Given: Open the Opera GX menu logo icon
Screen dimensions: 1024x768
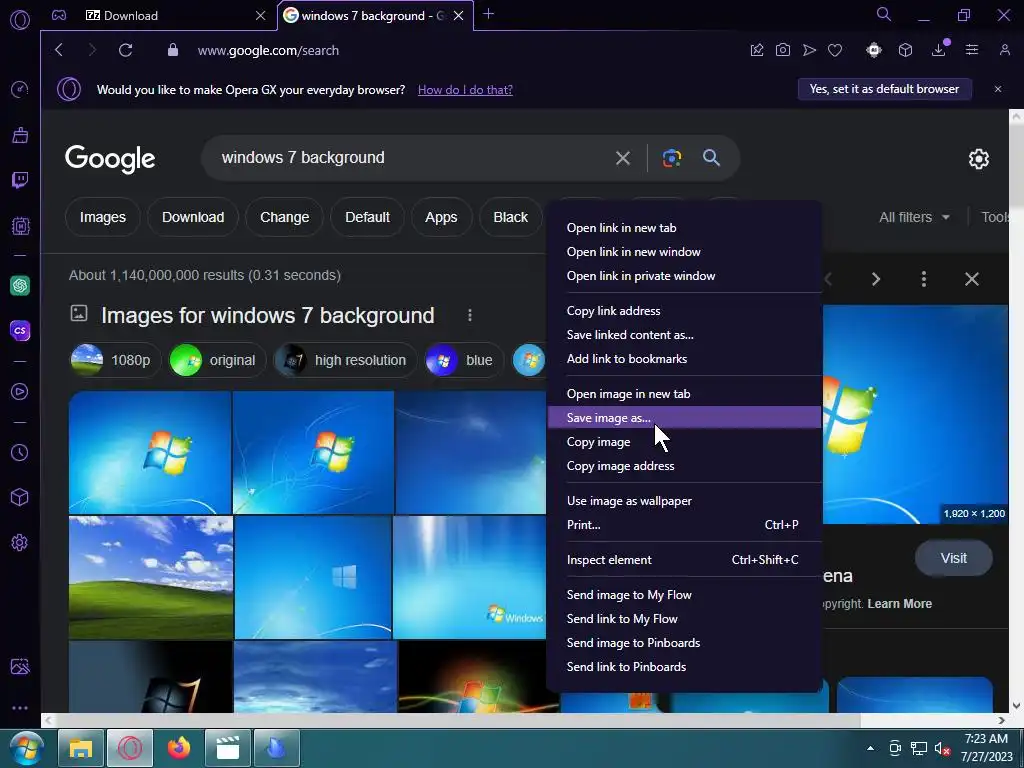Looking at the screenshot, I should [x=20, y=19].
